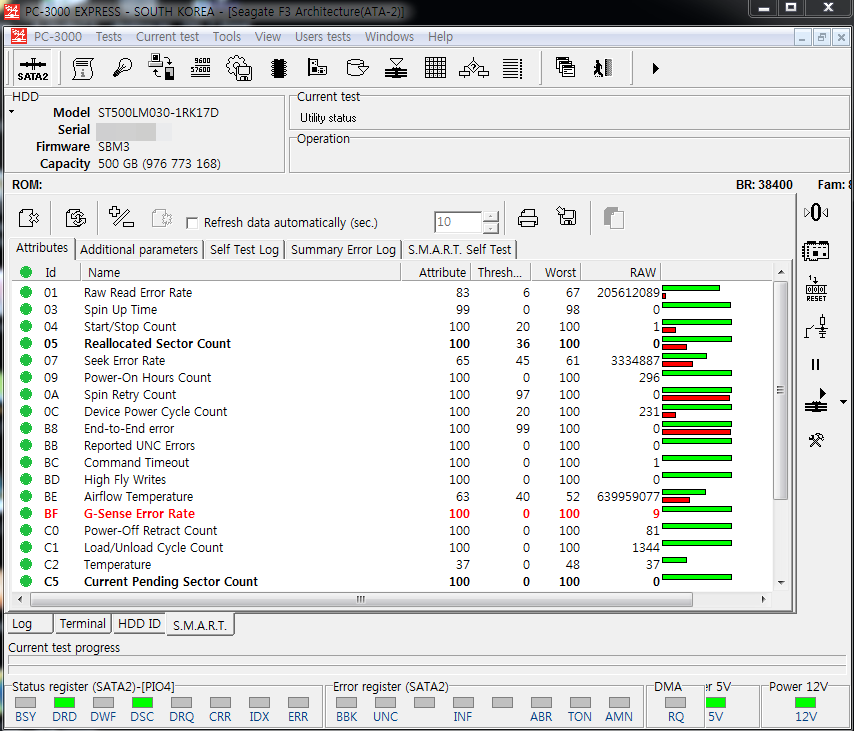Click the drive with arrow icon
Screen dimensions: 854x731
(357, 69)
